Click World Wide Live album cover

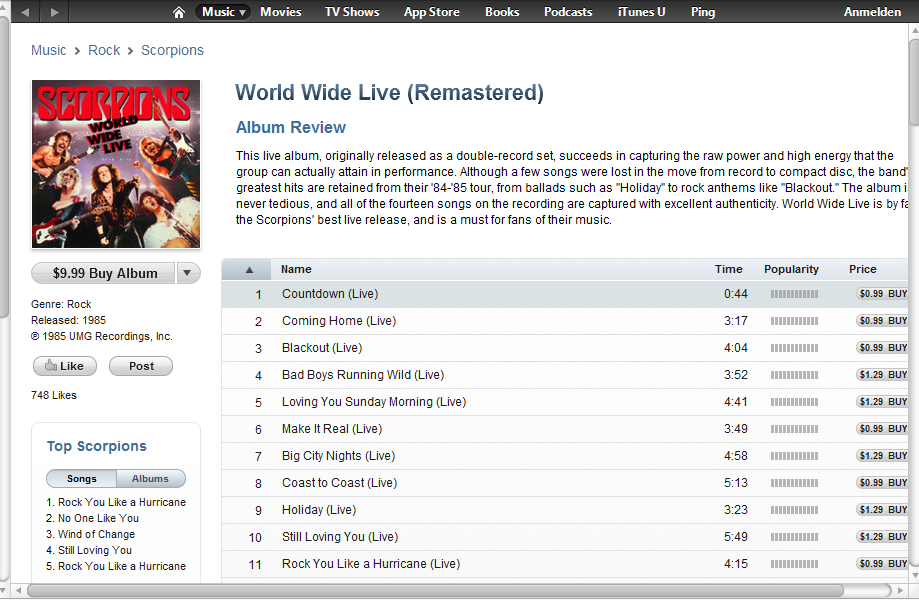pos(115,164)
